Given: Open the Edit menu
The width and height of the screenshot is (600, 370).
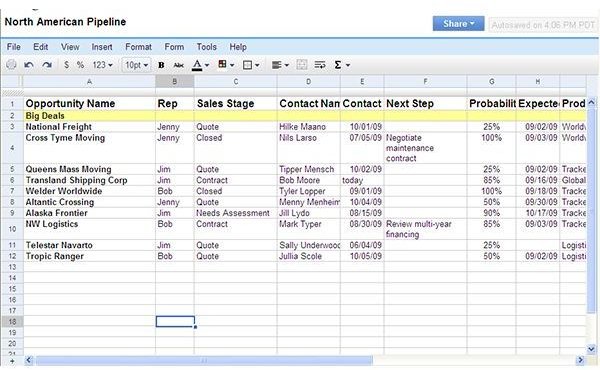Looking at the screenshot, I should pos(41,47).
